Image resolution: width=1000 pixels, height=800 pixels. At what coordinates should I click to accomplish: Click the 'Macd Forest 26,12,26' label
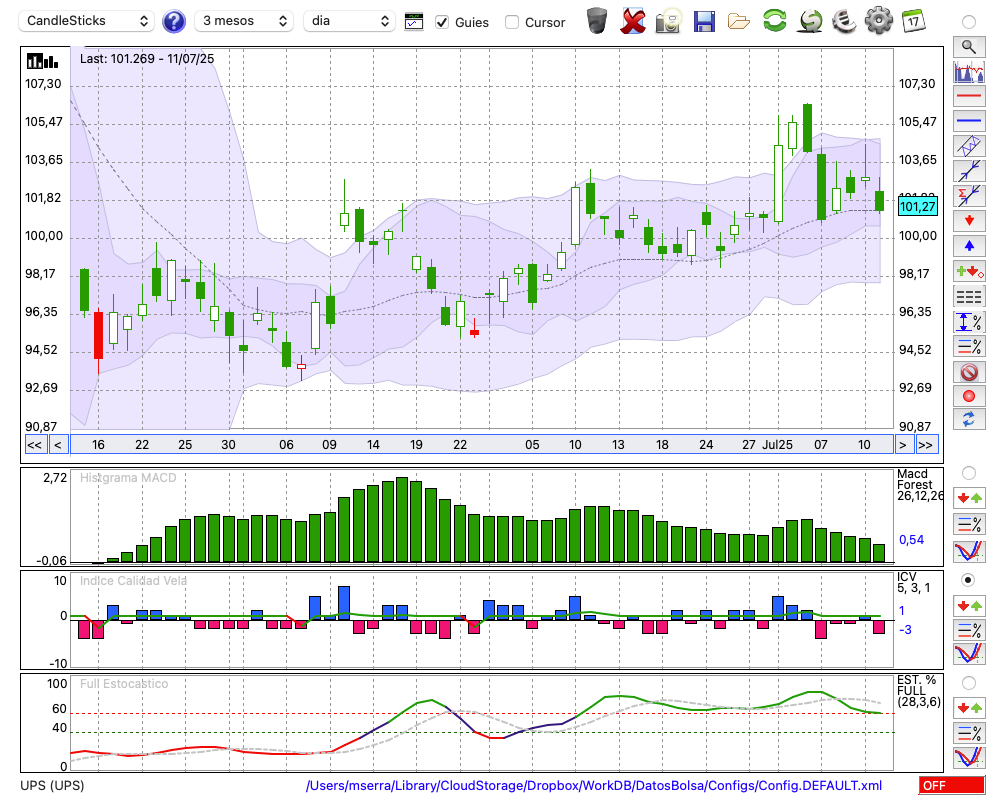coord(919,485)
